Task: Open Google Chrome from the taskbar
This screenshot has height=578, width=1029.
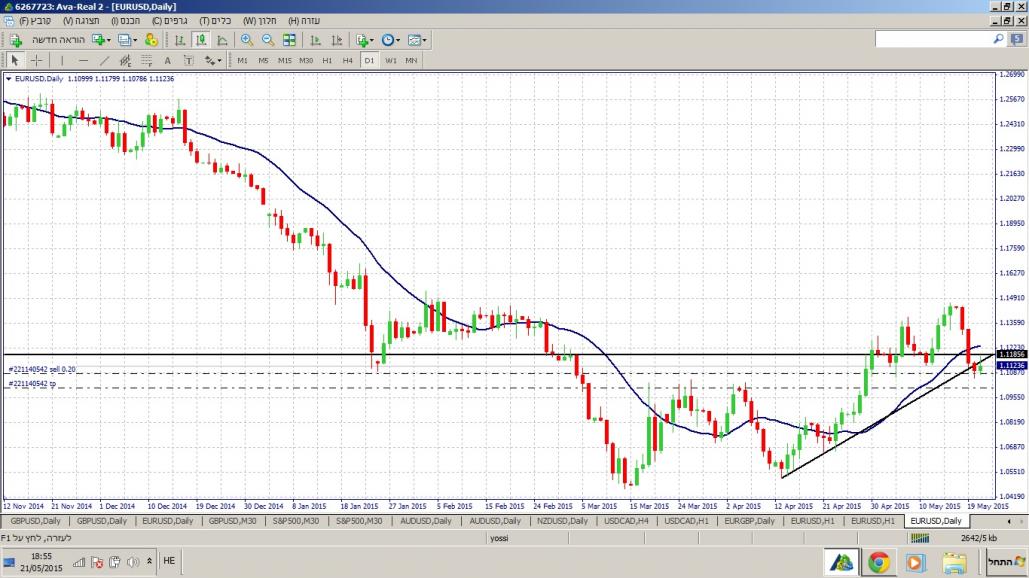Action: tap(879, 562)
